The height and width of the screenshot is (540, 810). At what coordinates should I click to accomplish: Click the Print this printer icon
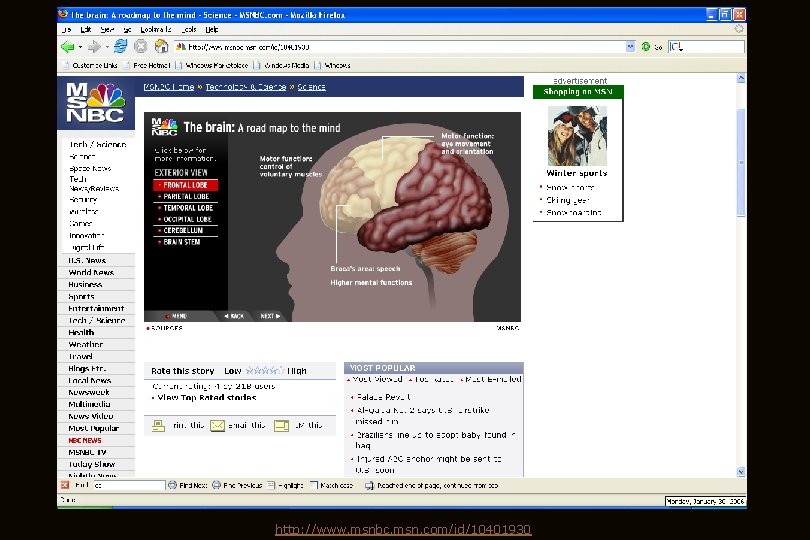tap(159, 425)
